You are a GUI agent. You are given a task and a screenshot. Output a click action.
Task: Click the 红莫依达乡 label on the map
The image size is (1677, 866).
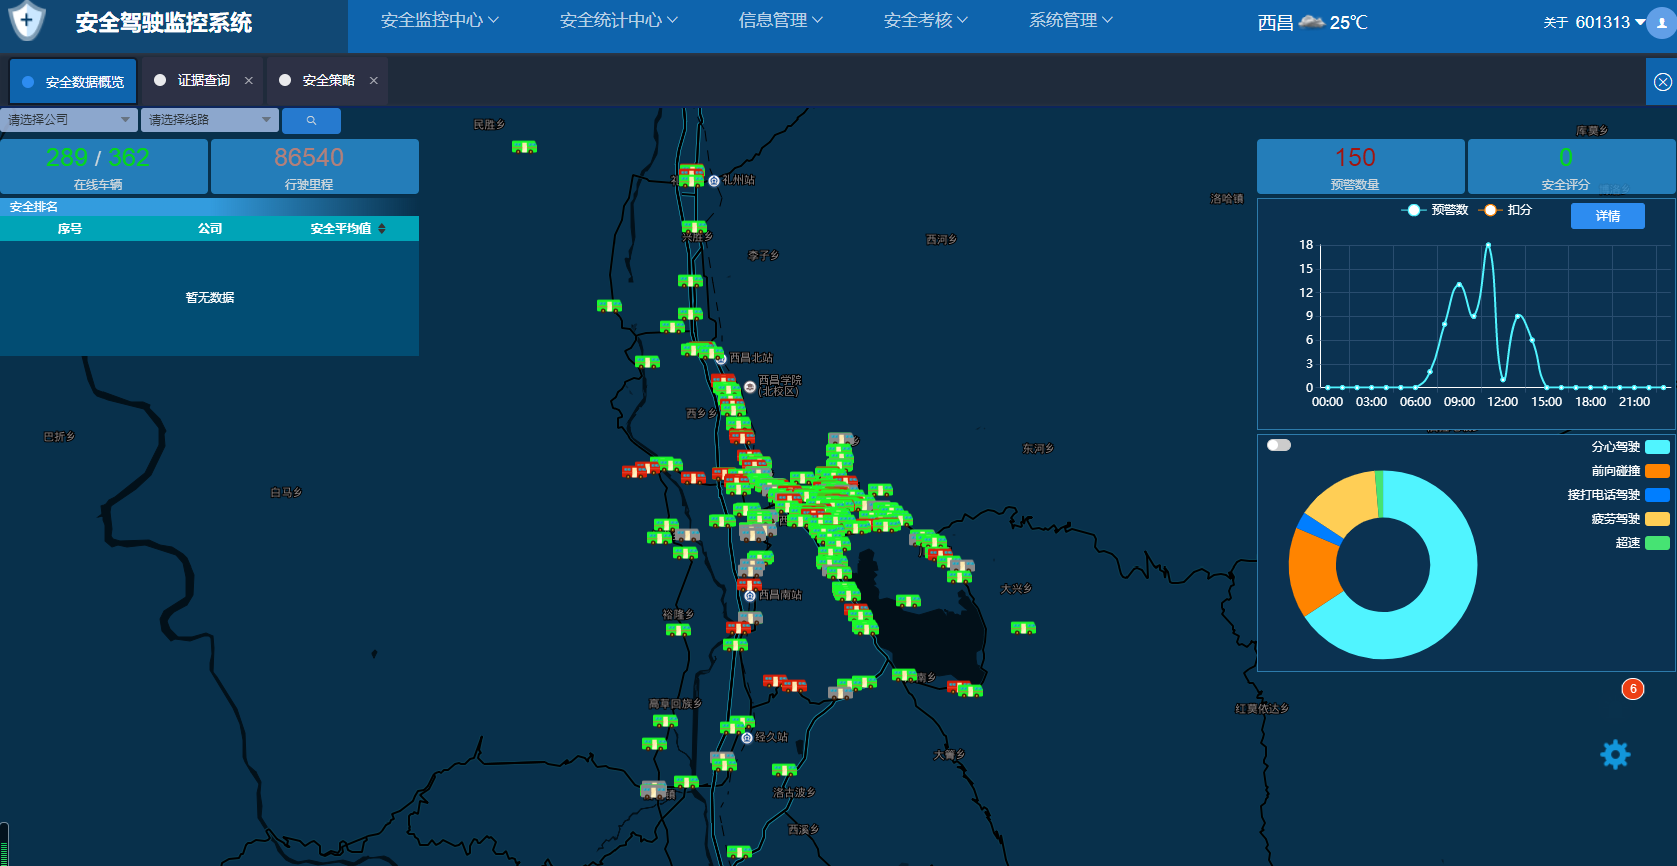[1262, 709]
